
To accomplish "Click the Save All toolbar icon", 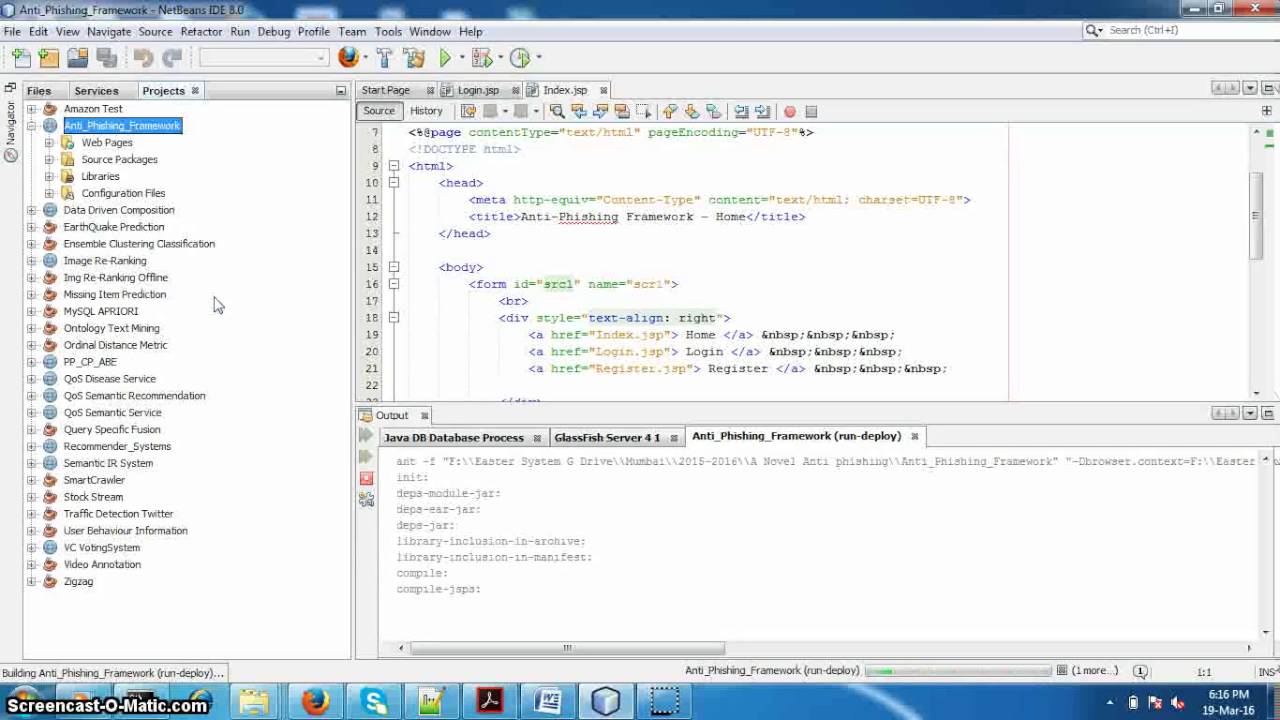I will click(x=106, y=58).
